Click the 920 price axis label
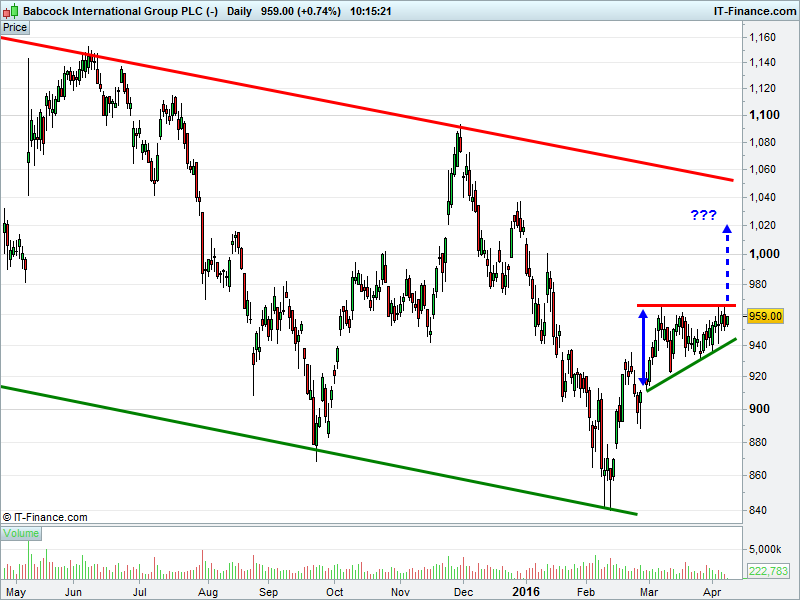 (x=758, y=377)
